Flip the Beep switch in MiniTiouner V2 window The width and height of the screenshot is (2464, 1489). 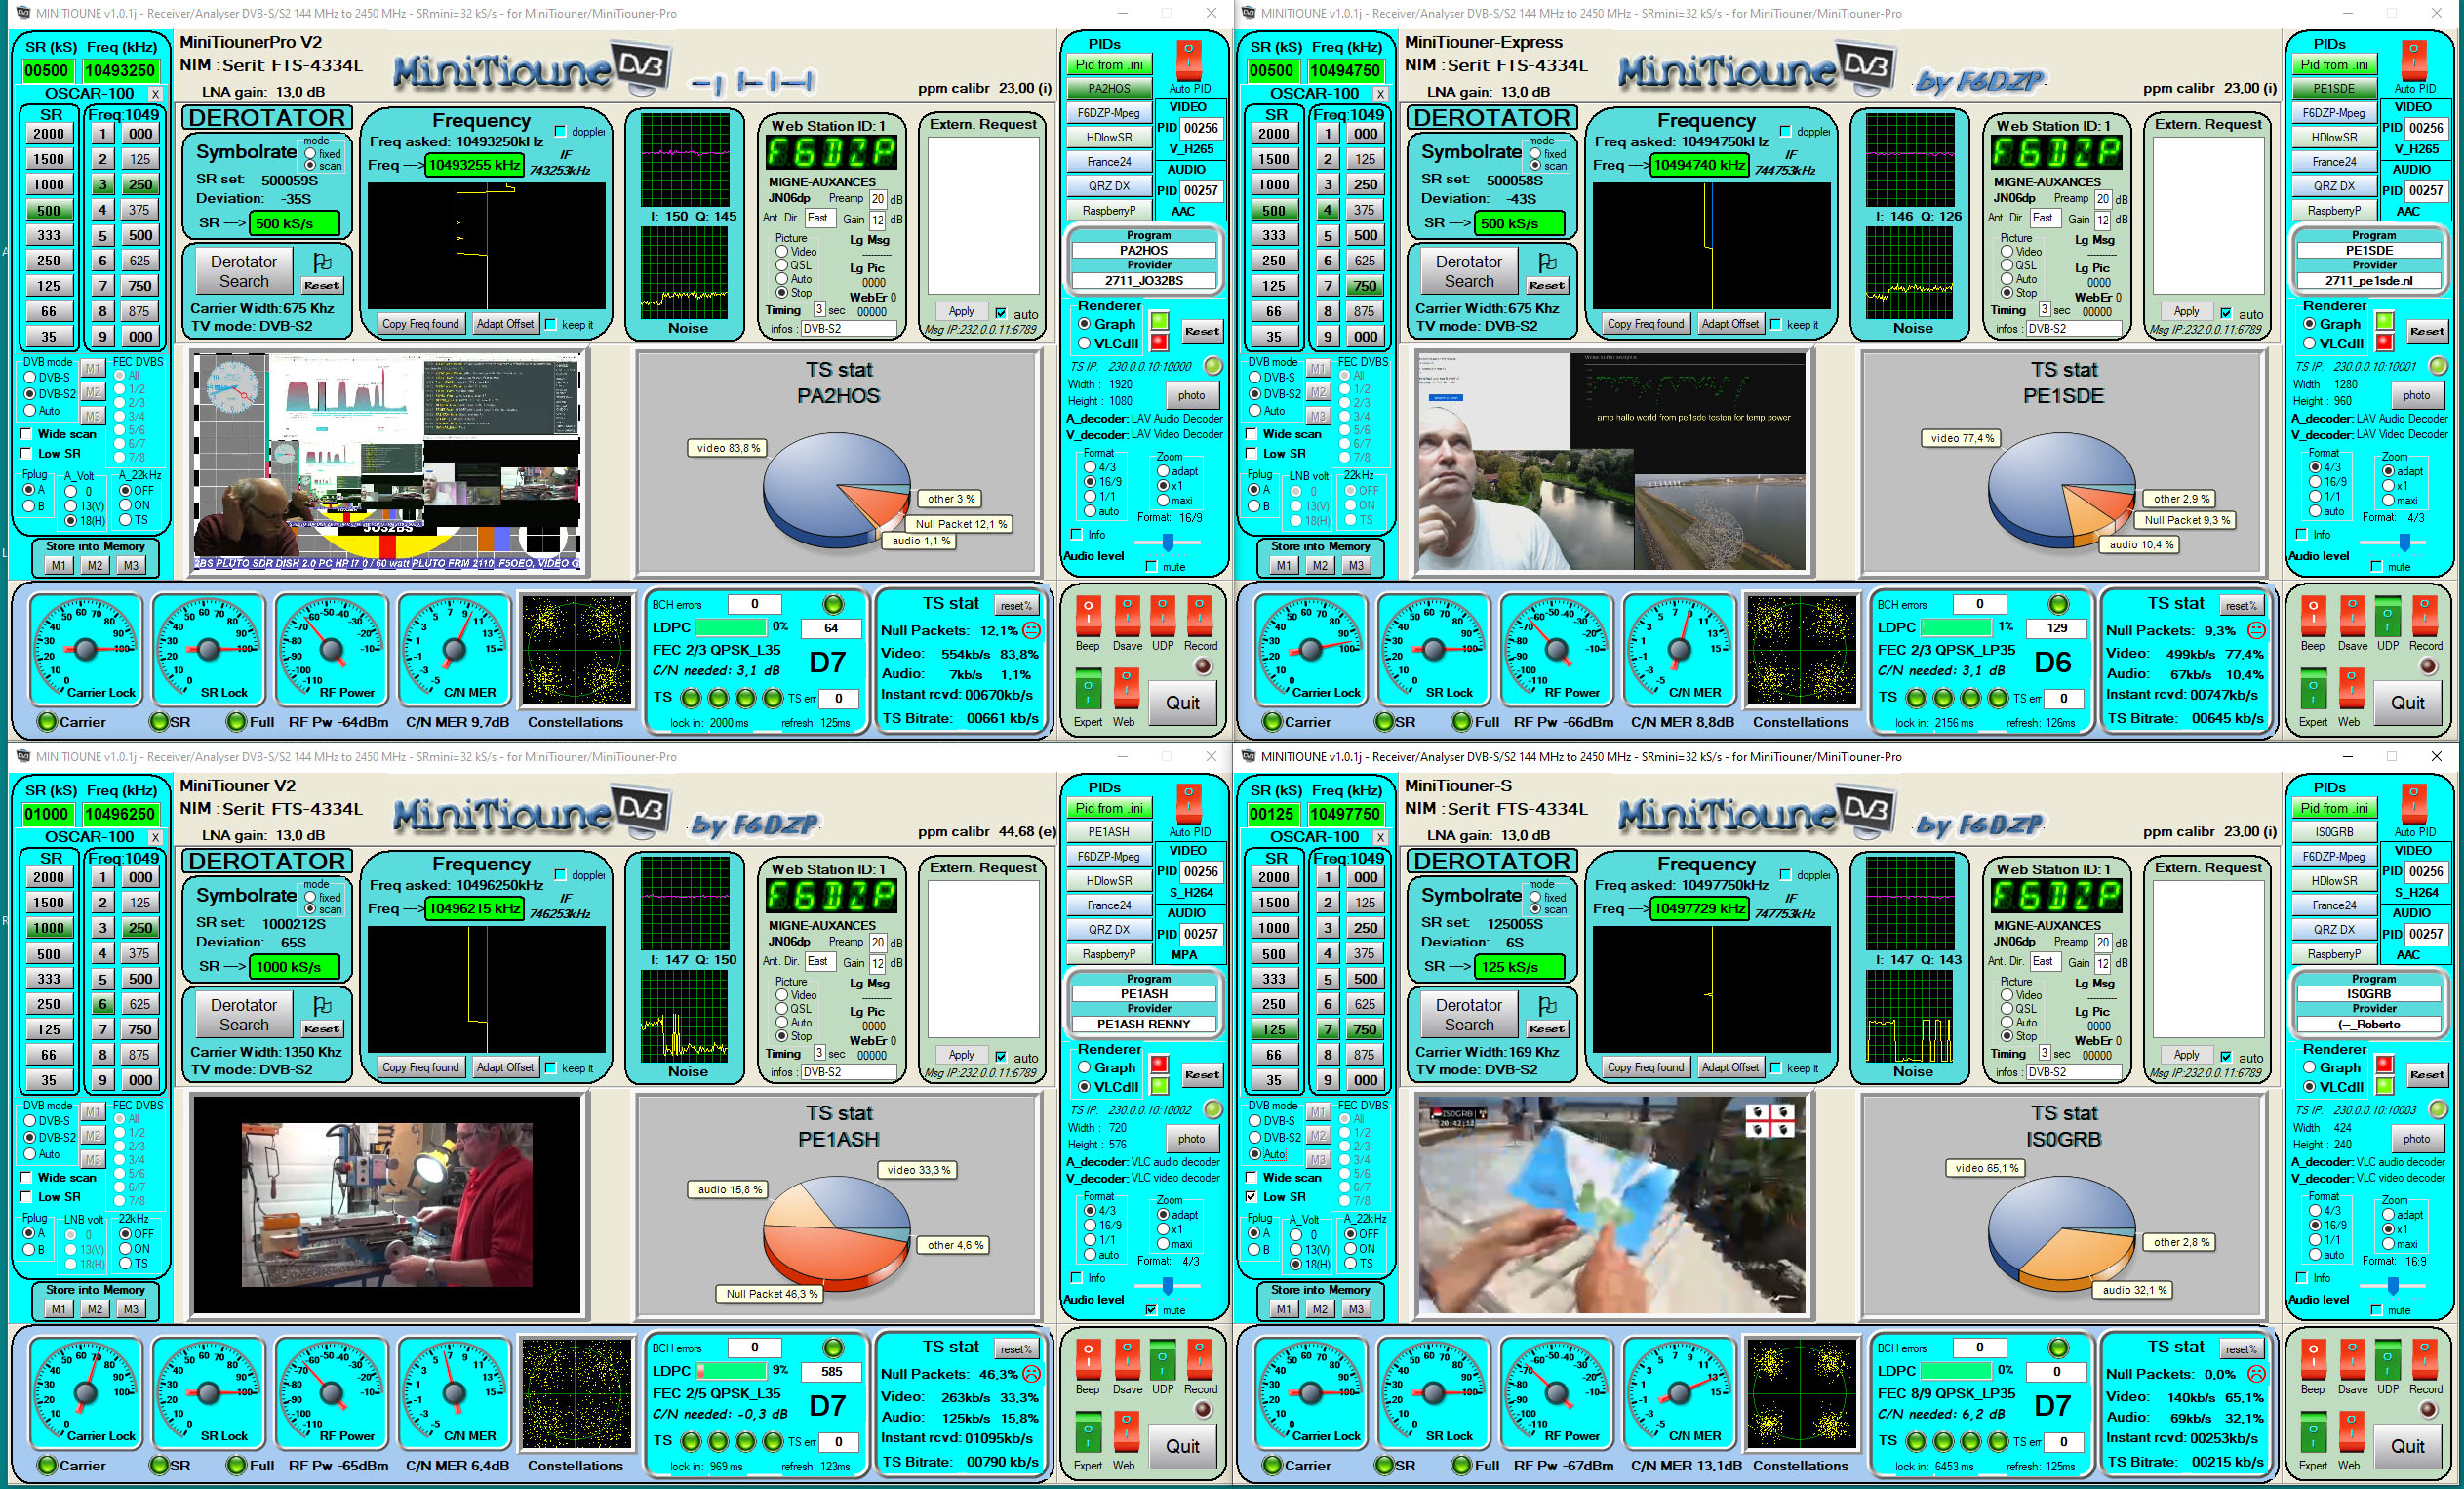(x=1088, y=1359)
